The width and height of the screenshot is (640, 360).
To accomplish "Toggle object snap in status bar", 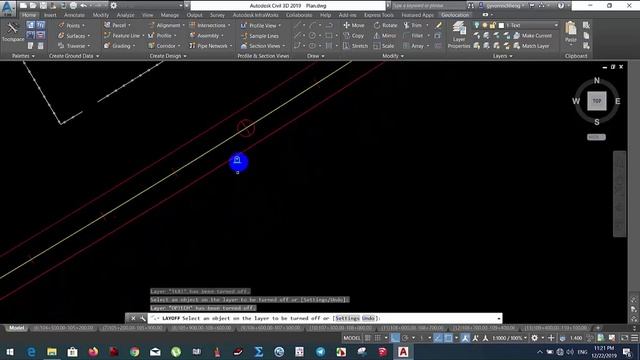I will (448, 338).
